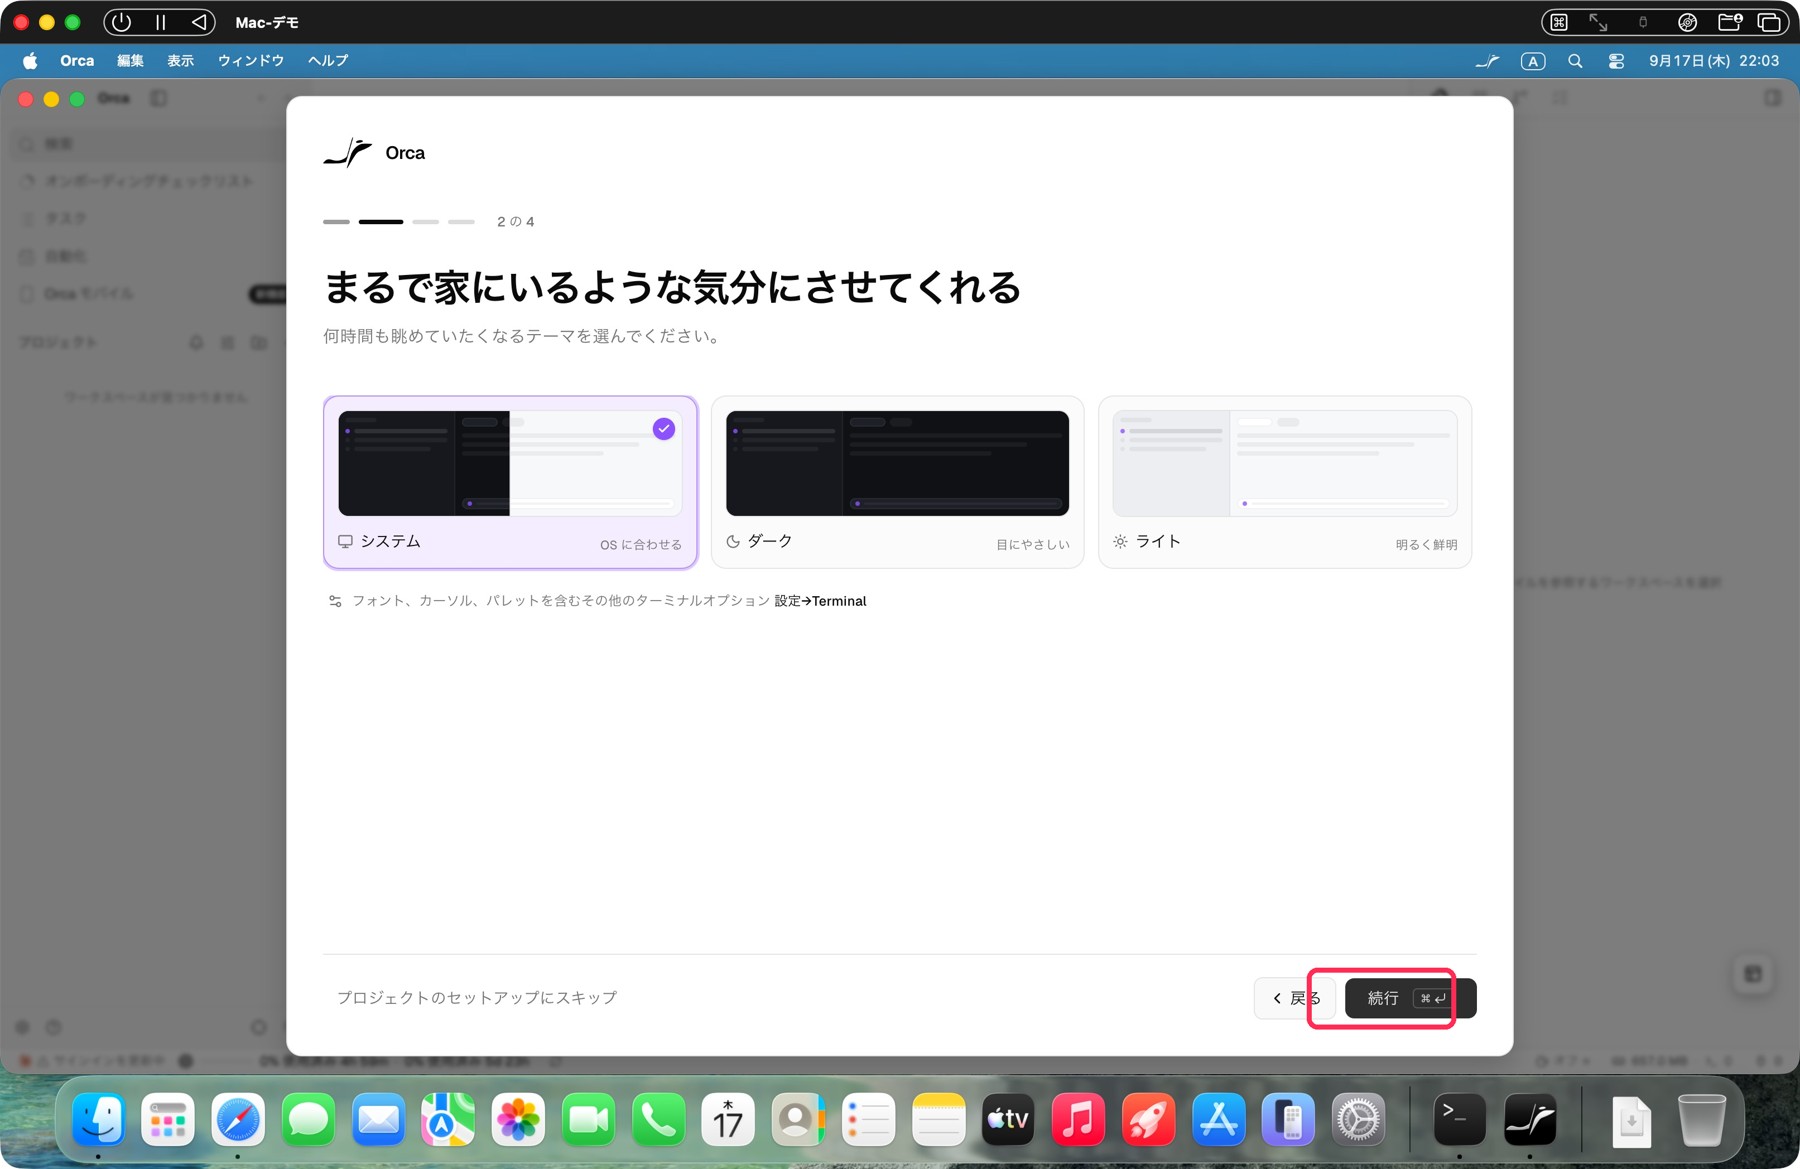1800x1169 pixels.
Task: Open Phone app from the Dock
Action: pos(658,1119)
